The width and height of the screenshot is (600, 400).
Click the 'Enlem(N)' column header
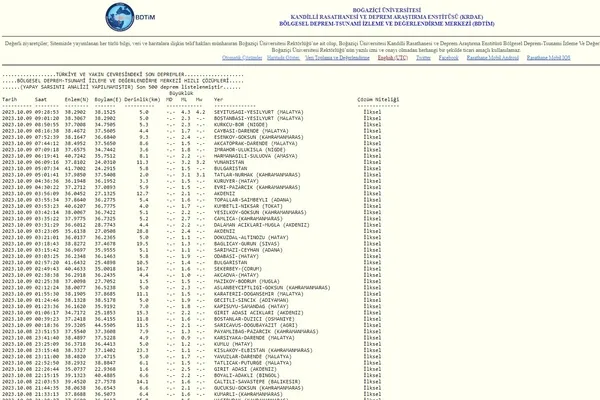pyautogui.click(x=77, y=100)
